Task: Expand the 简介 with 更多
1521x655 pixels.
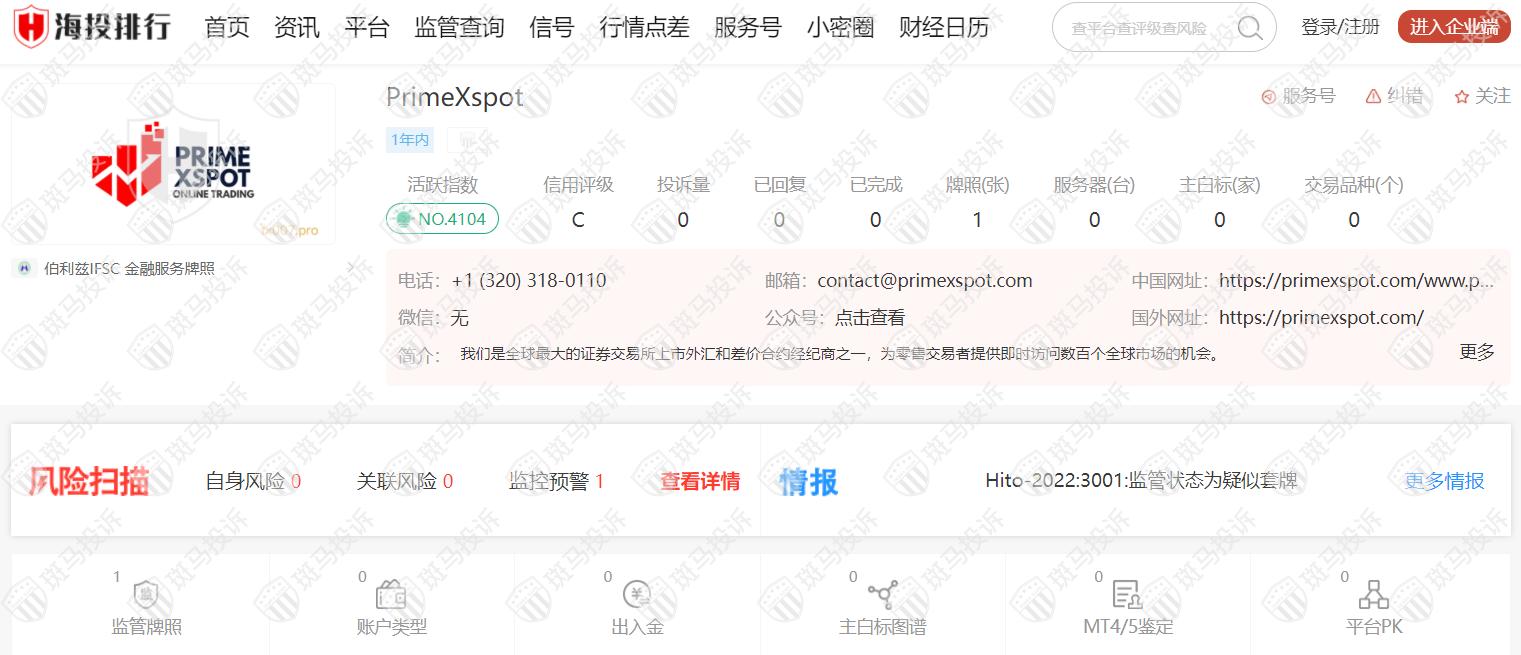Action: pos(1476,352)
